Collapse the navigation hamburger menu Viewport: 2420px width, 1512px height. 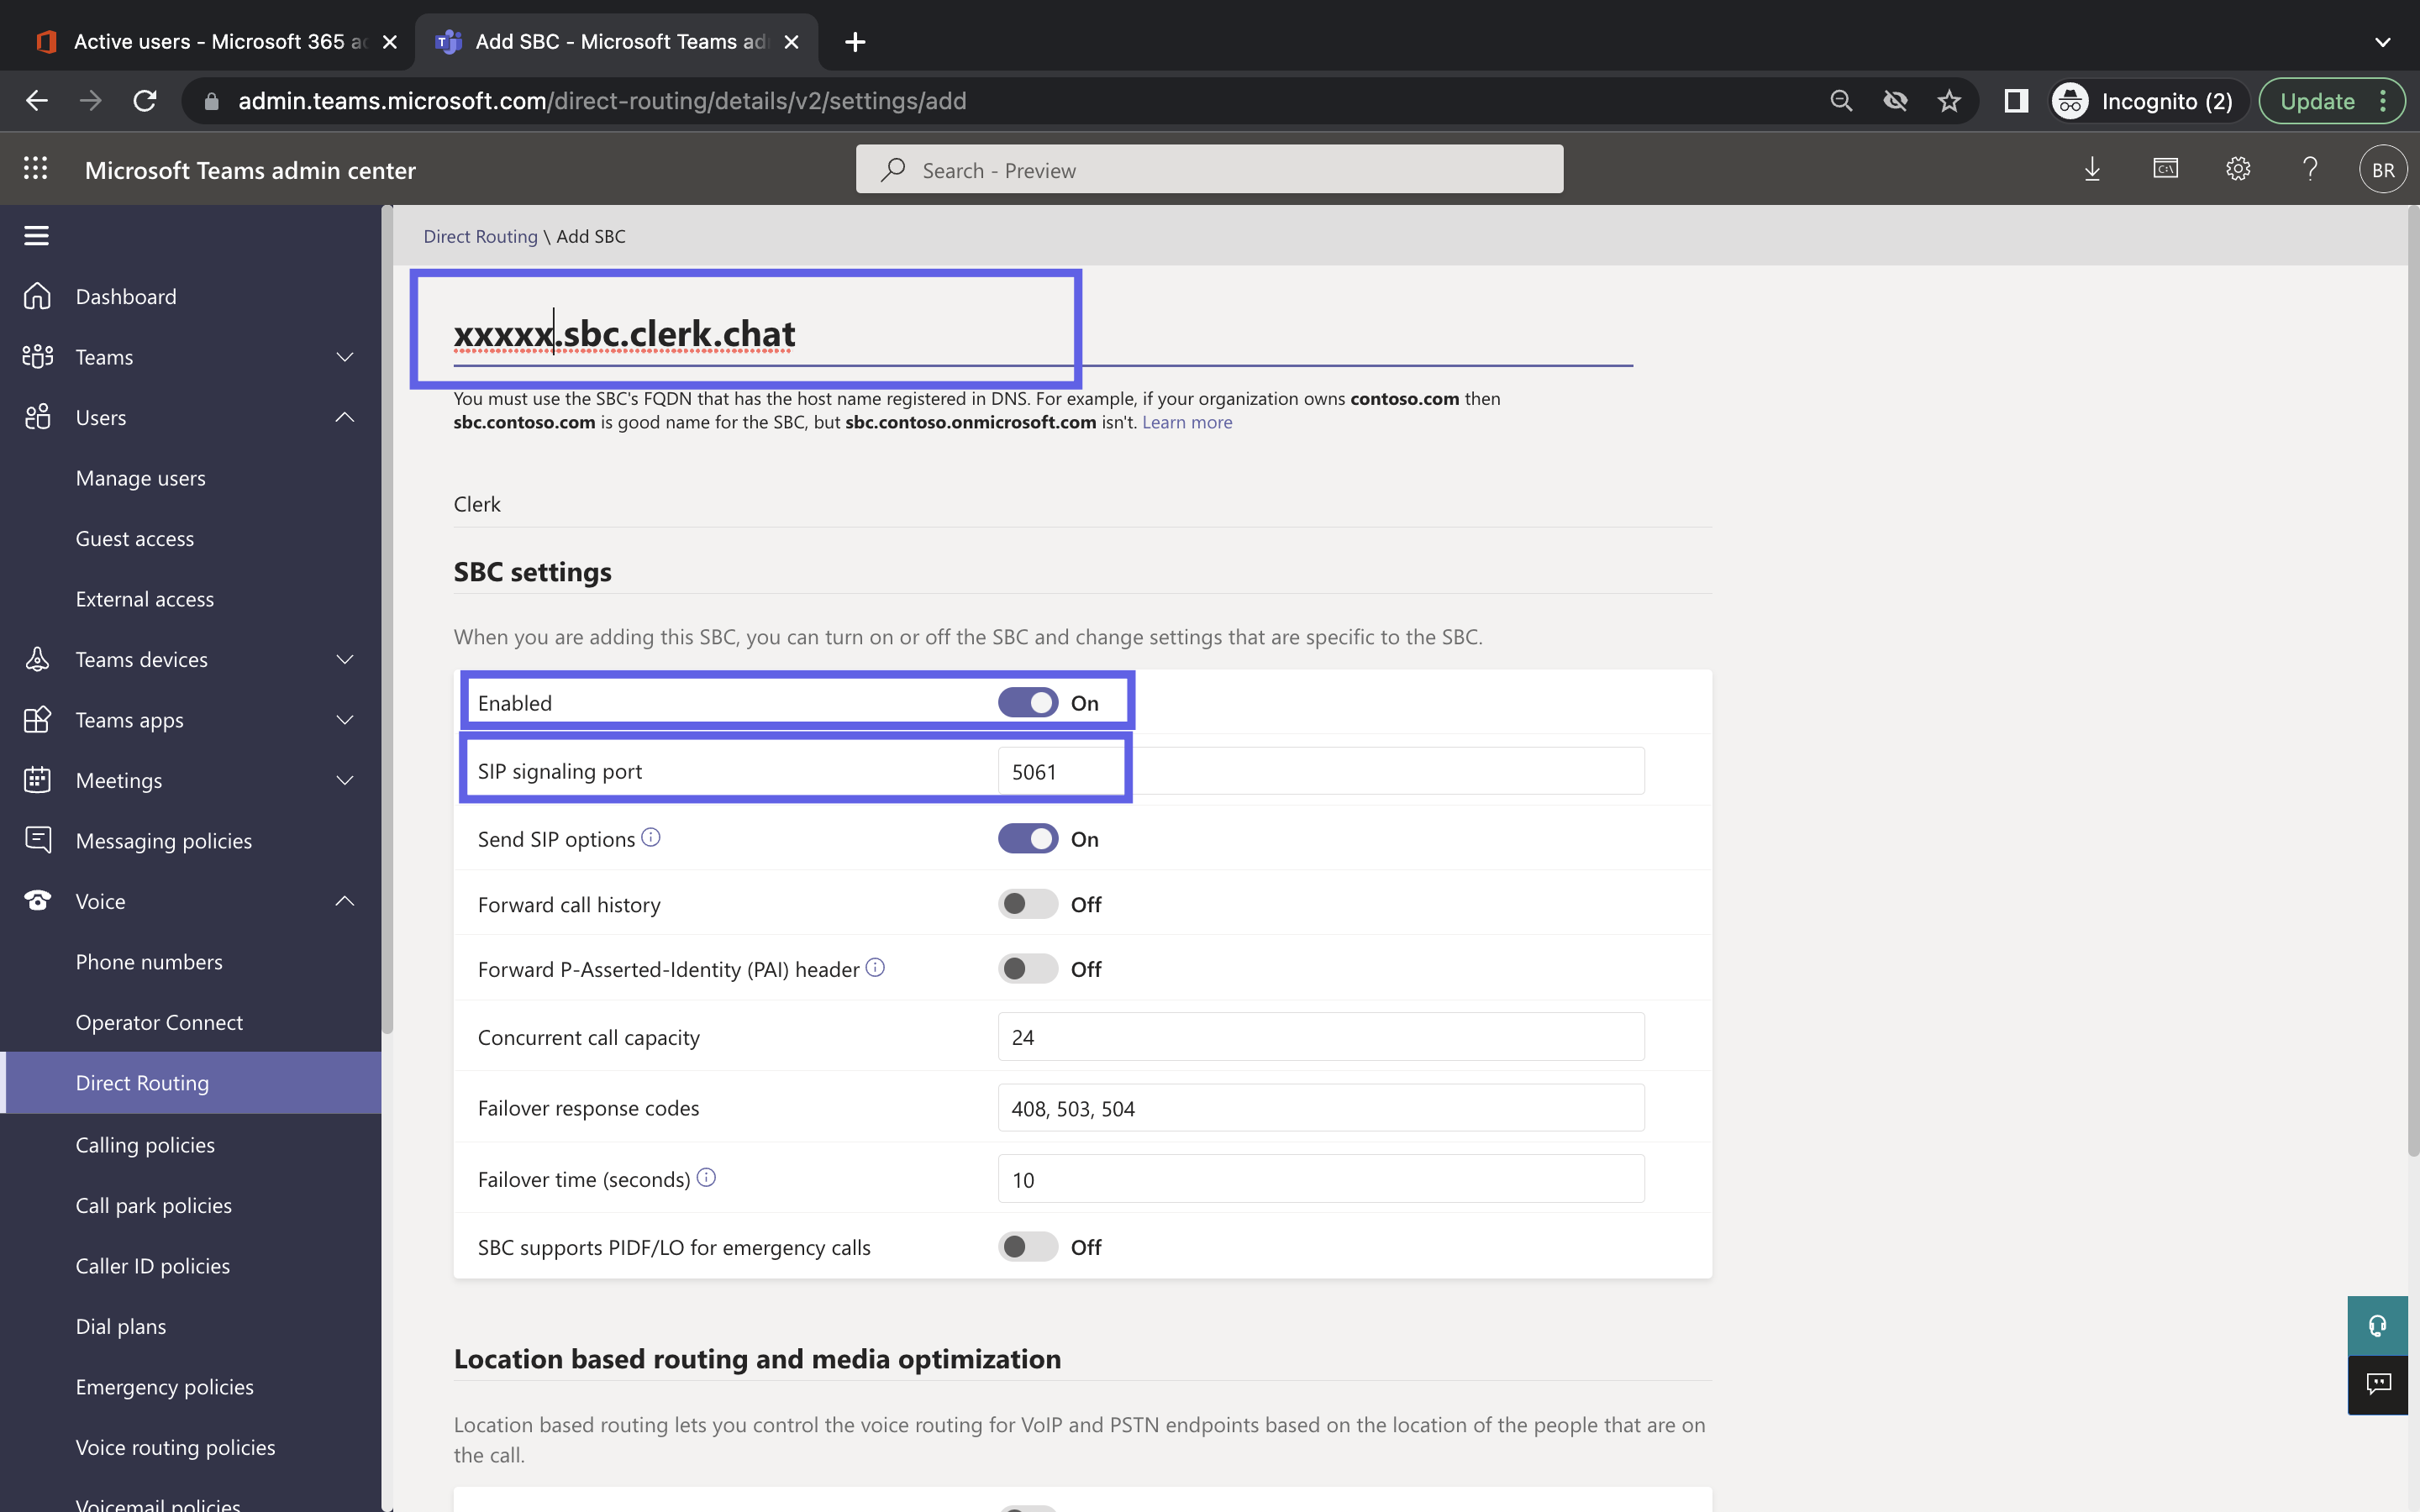pyautogui.click(x=37, y=236)
